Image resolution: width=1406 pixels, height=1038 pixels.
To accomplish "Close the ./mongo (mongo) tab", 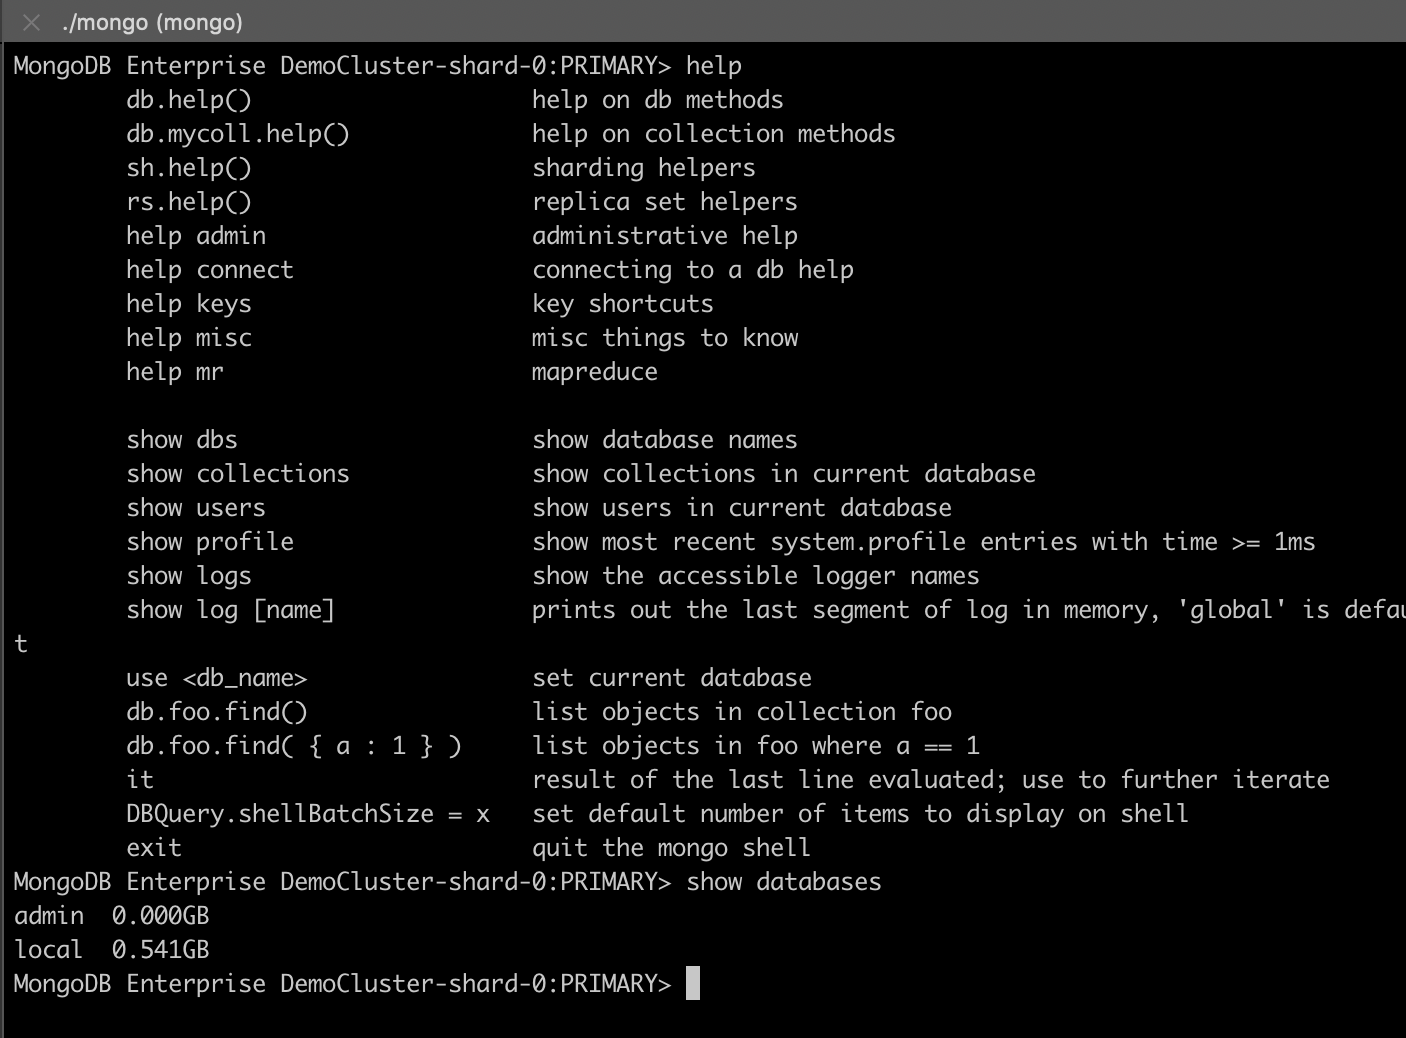I will (x=31, y=22).
